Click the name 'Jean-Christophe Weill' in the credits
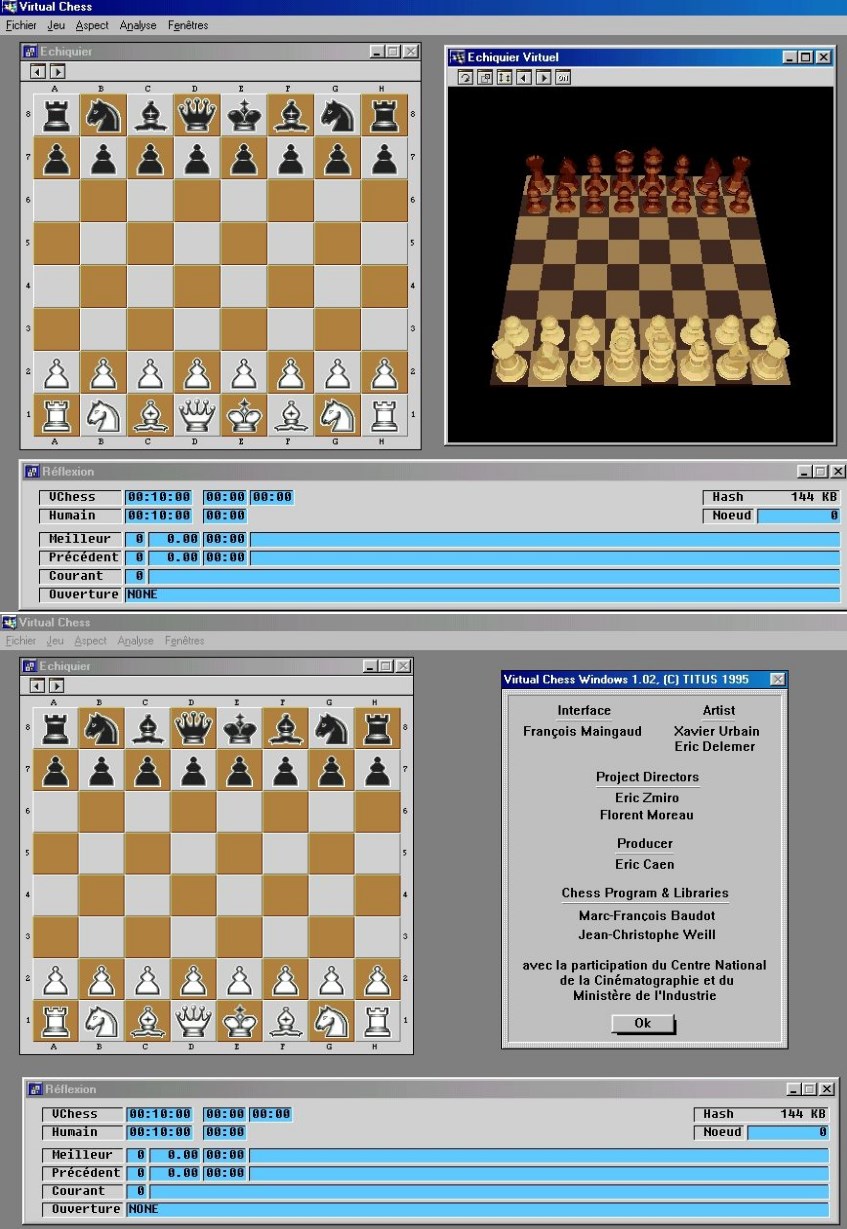This screenshot has height=1229, width=847. [x=647, y=935]
